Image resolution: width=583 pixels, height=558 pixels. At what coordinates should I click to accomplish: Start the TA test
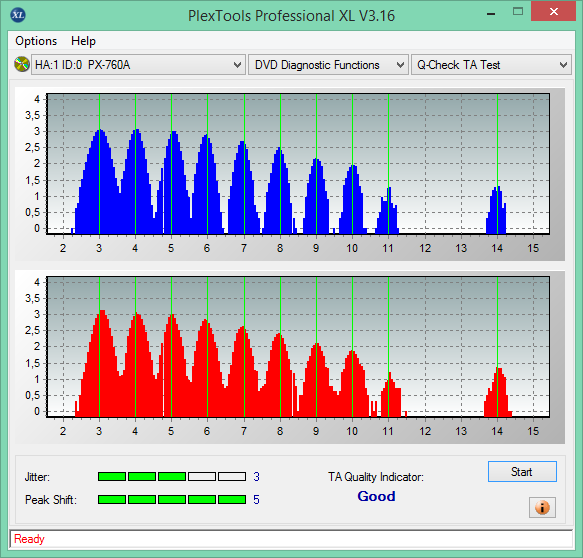[522, 471]
